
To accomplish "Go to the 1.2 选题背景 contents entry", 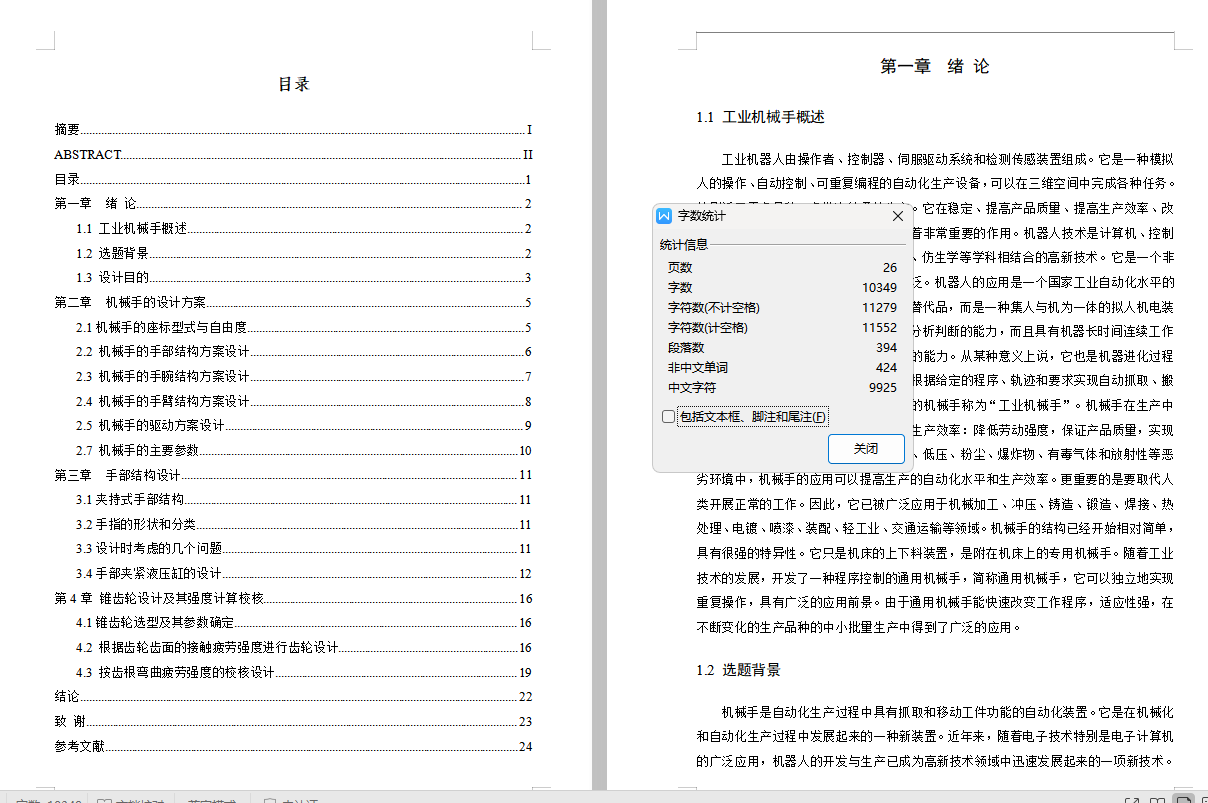I will (x=304, y=253).
